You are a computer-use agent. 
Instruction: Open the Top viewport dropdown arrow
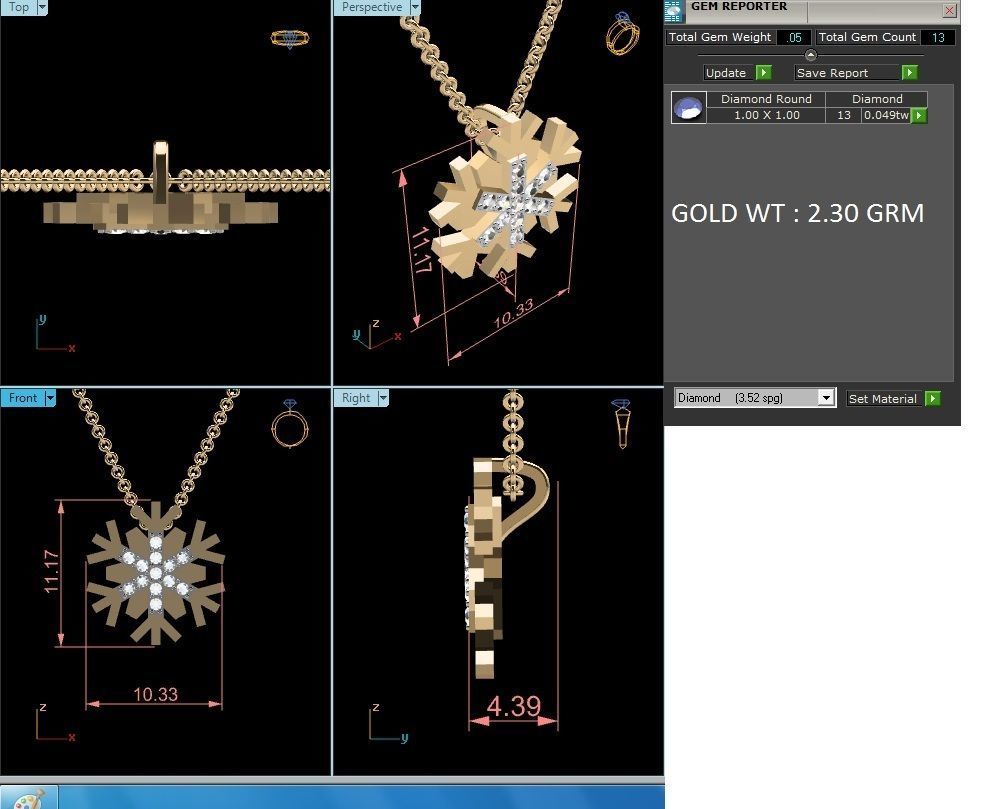pyautogui.click(x=42, y=7)
